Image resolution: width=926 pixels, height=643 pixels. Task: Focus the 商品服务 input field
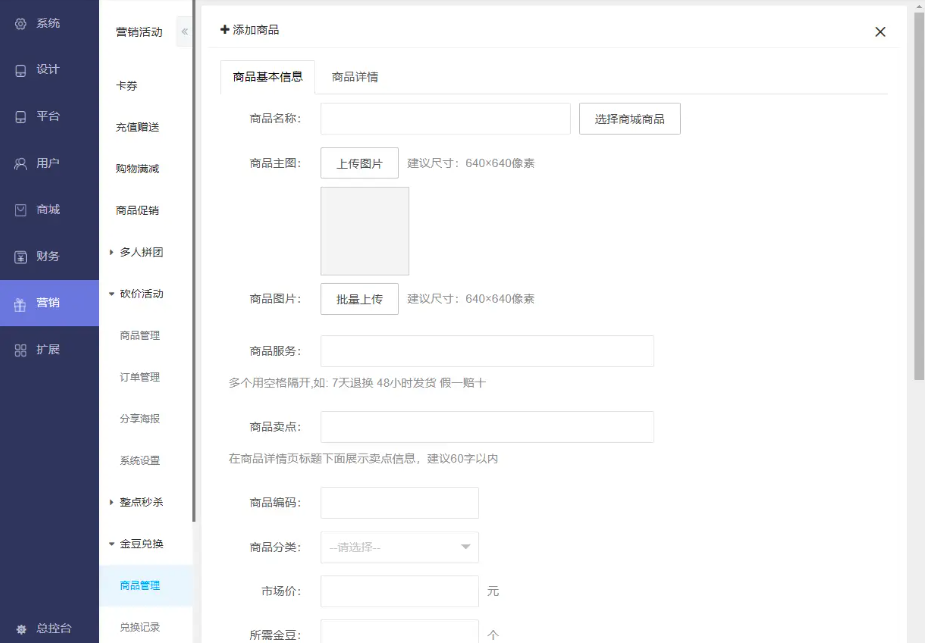tap(487, 351)
